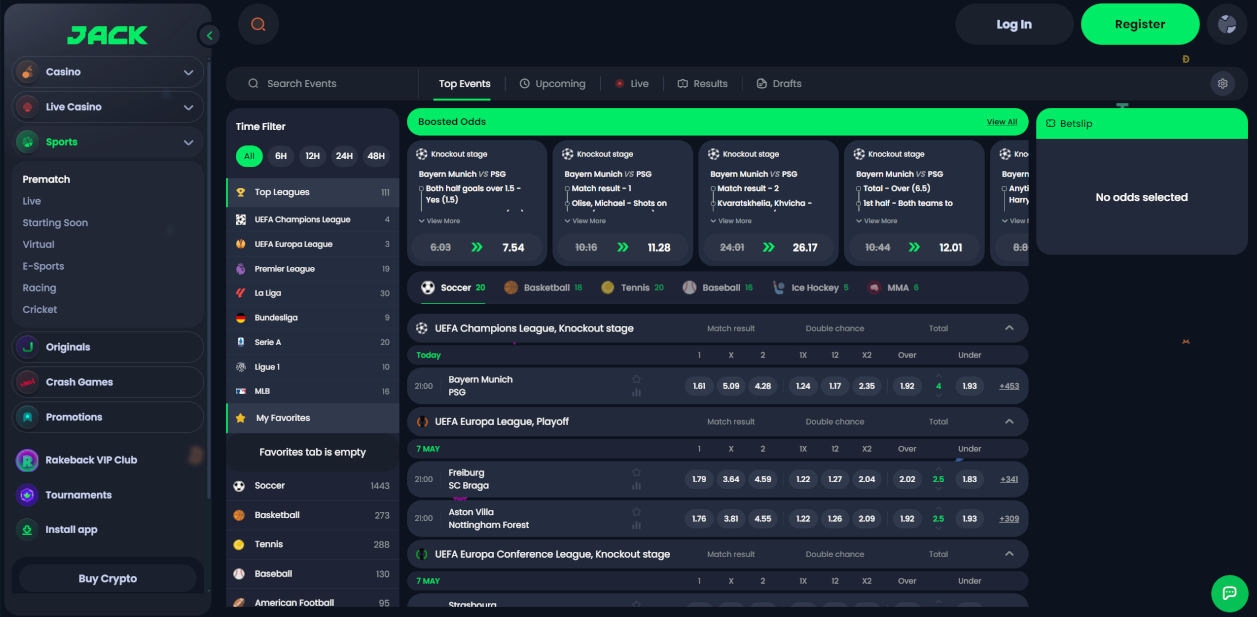This screenshot has width=1257, height=617.
Task: Click the Buy Crypto button
Action: pyautogui.click(x=108, y=579)
